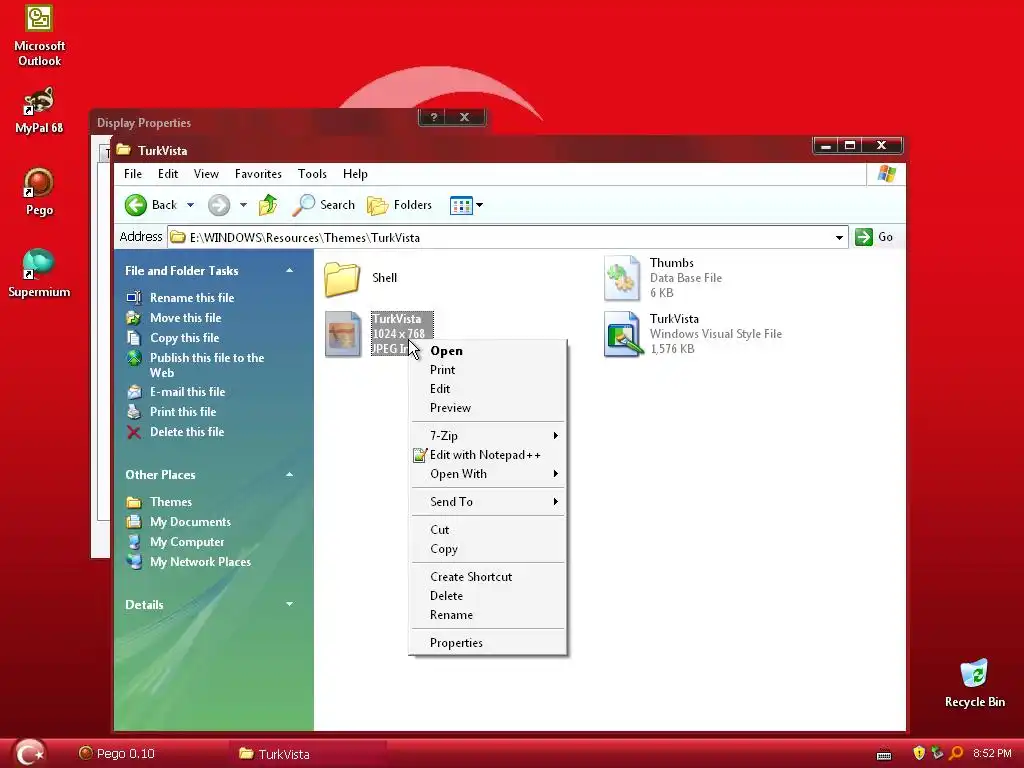
Task: Open the Help menu
Action: point(355,174)
